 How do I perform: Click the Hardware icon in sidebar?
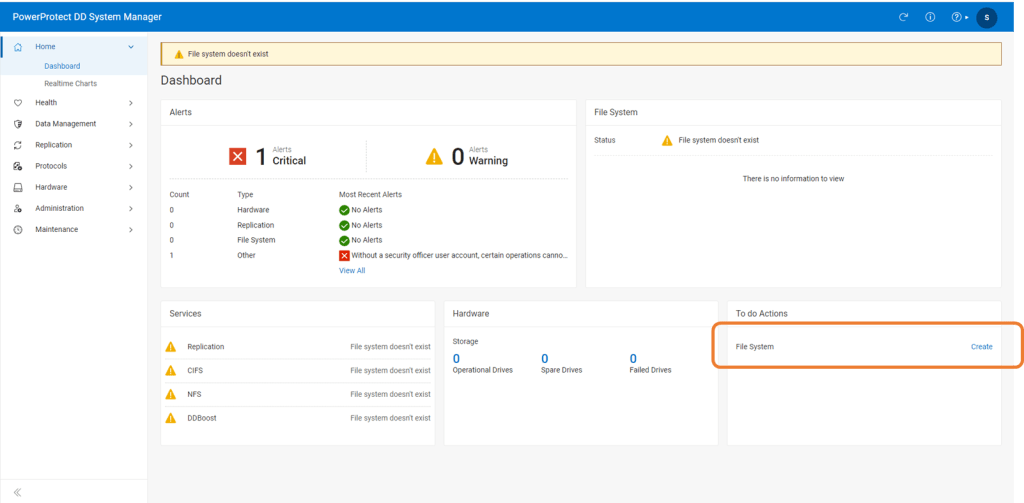18,187
